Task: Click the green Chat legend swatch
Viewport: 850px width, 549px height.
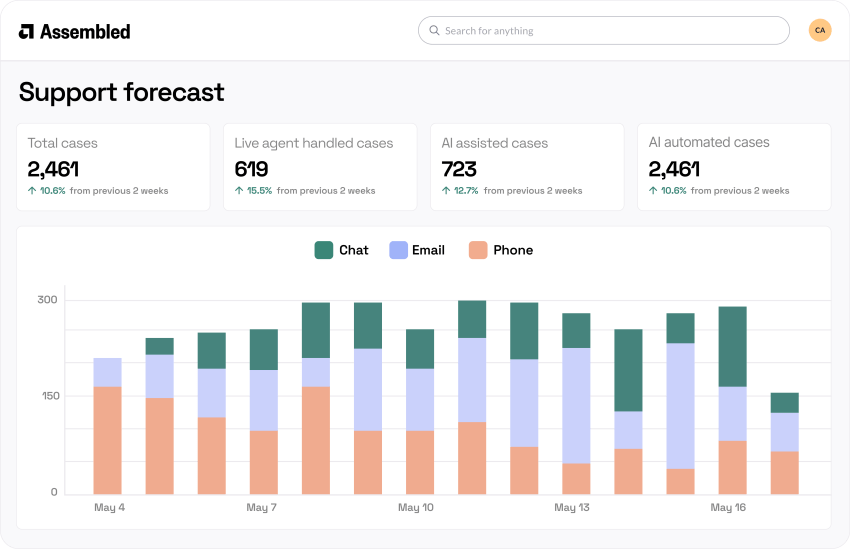Action: pyautogui.click(x=324, y=250)
